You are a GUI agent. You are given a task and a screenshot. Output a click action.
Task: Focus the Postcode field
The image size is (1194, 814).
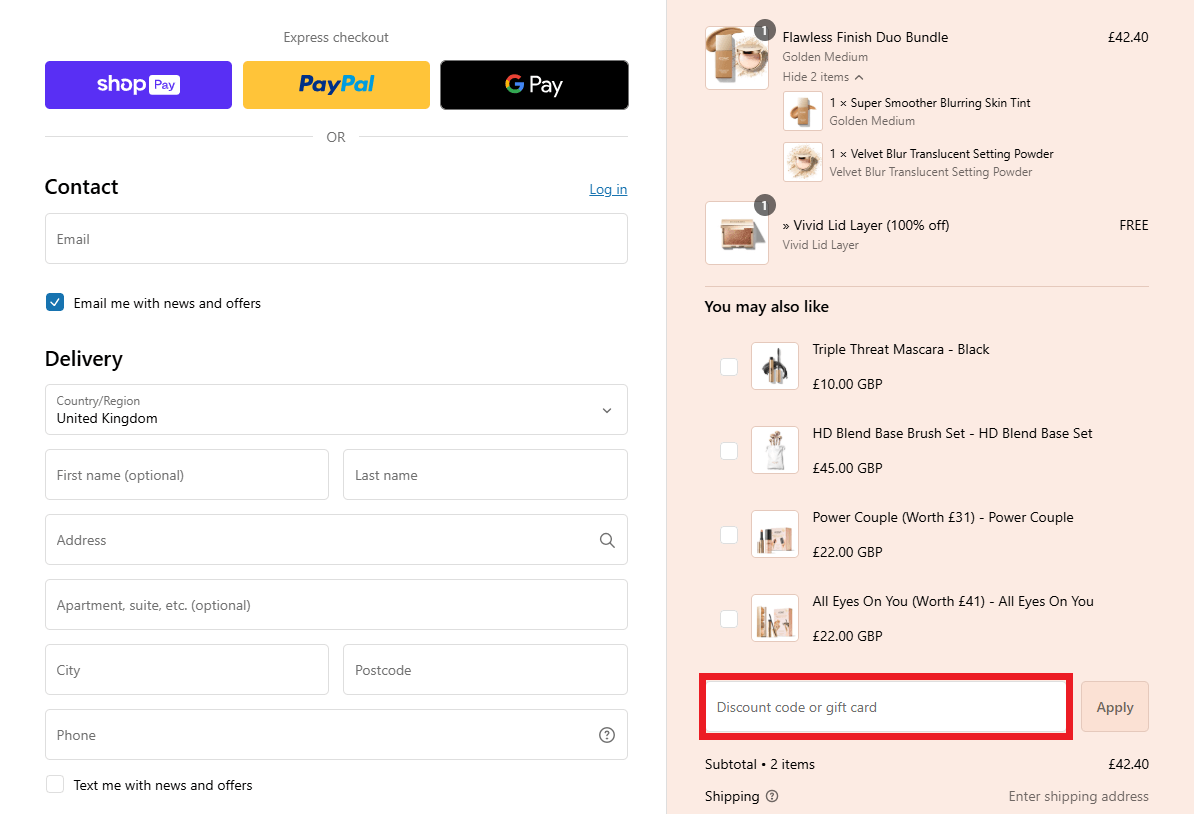pos(485,669)
